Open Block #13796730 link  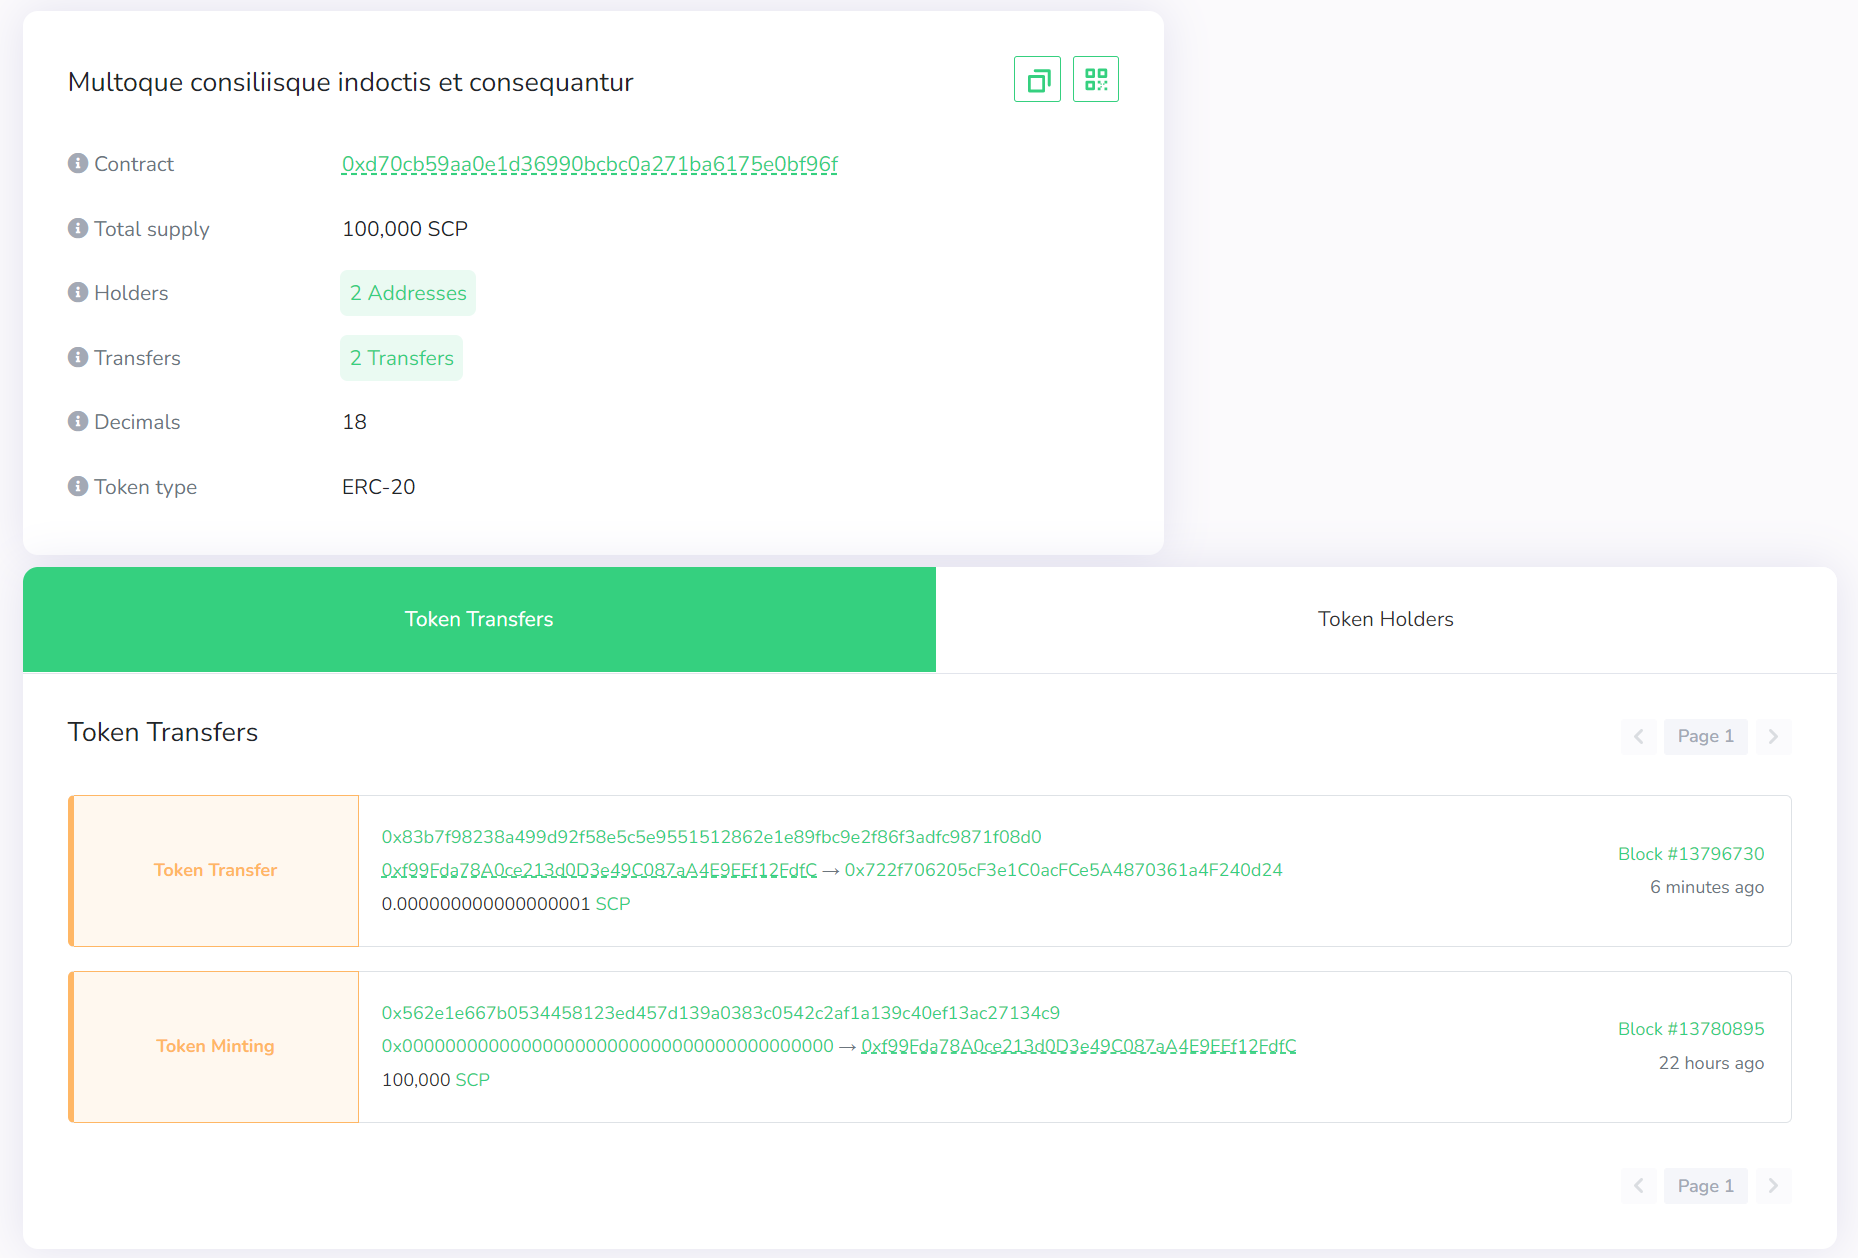coord(1691,854)
